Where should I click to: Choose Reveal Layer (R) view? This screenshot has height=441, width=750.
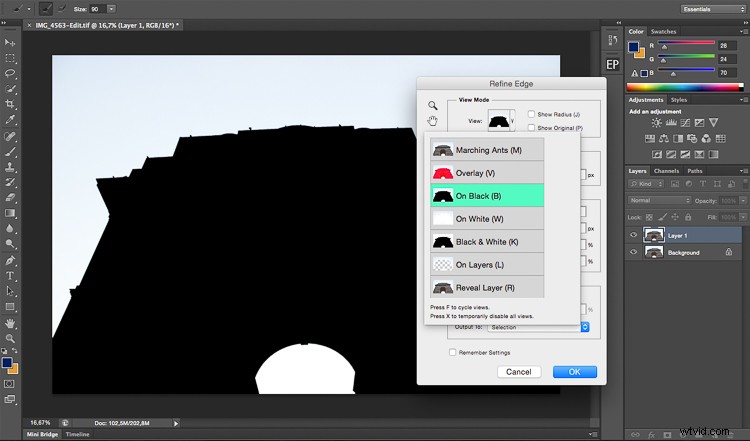pos(487,287)
